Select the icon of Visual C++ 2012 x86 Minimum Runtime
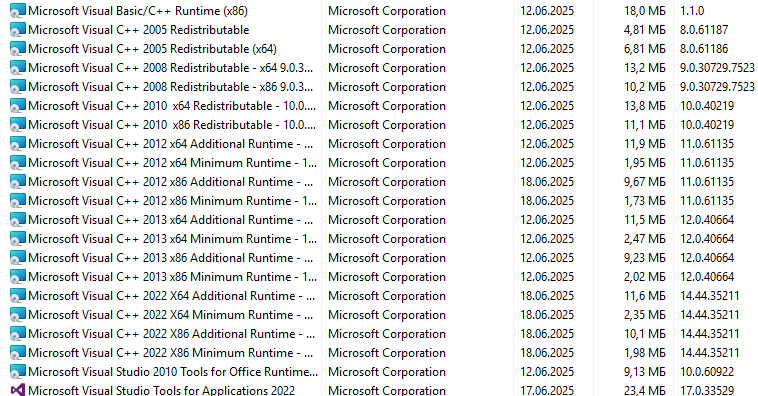 point(17,201)
